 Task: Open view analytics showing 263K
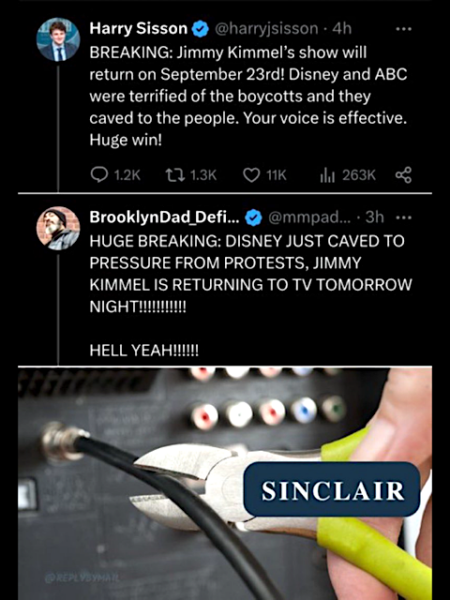pyautogui.click(x=347, y=175)
